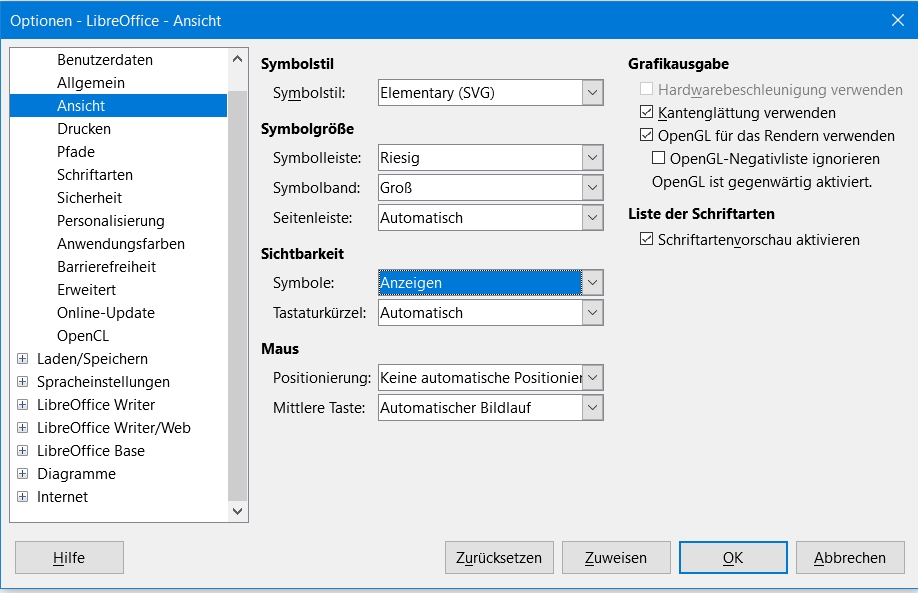This screenshot has height=593, width=918.
Task: Expand the Diagramme tree node
Action: (22, 474)
